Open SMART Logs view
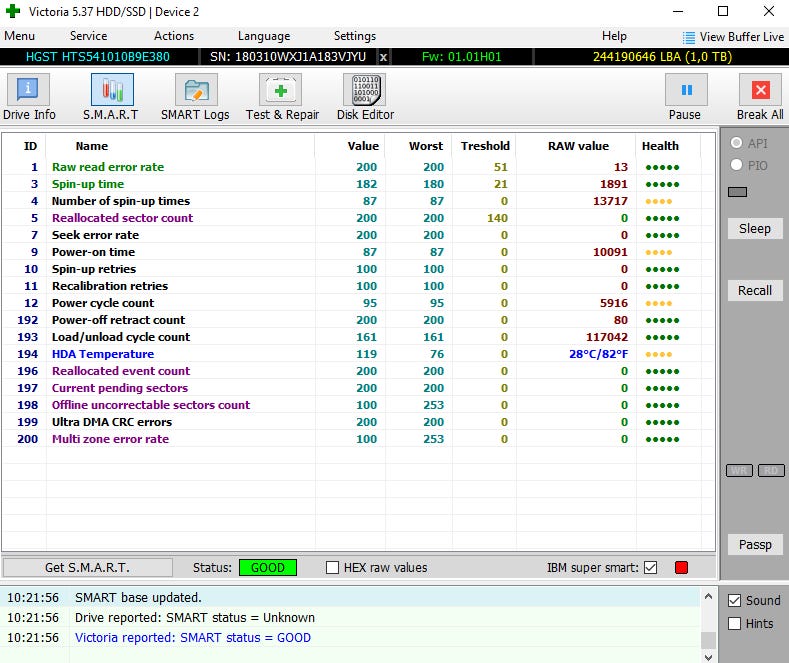 tap(195, 97)
